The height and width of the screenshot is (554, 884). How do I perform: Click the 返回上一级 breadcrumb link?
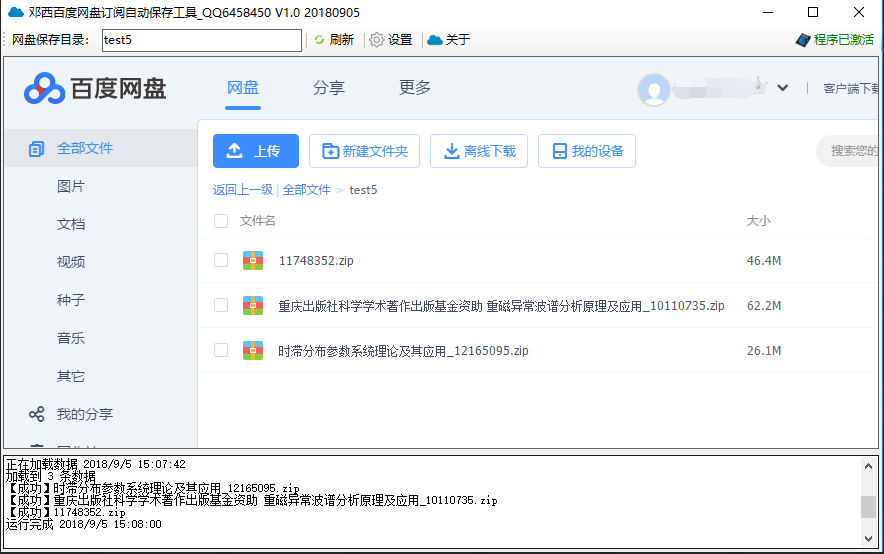pos(243,190)
